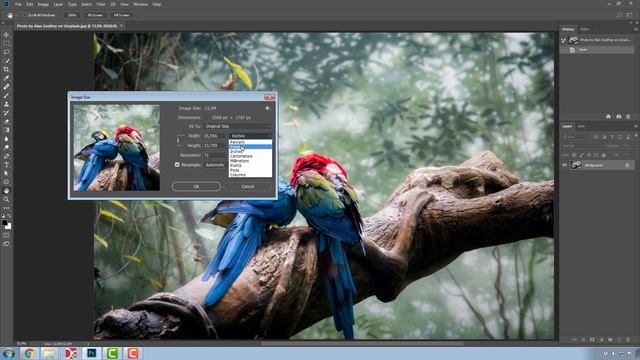The image size is (640, 360).
Task: Choose Picas from units list
Action: tap(250, 170)
